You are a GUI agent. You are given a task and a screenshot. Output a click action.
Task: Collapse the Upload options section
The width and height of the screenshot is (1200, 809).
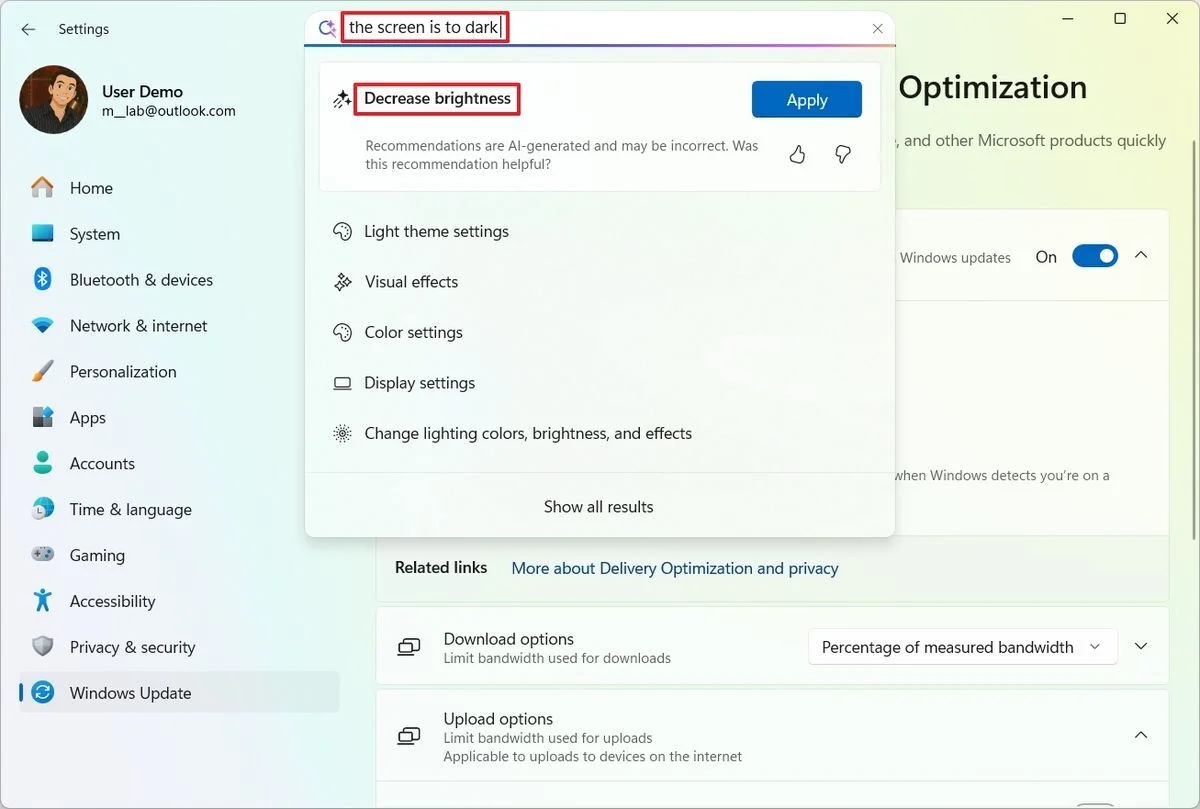pyautogui.click(x=1141, y=735)
